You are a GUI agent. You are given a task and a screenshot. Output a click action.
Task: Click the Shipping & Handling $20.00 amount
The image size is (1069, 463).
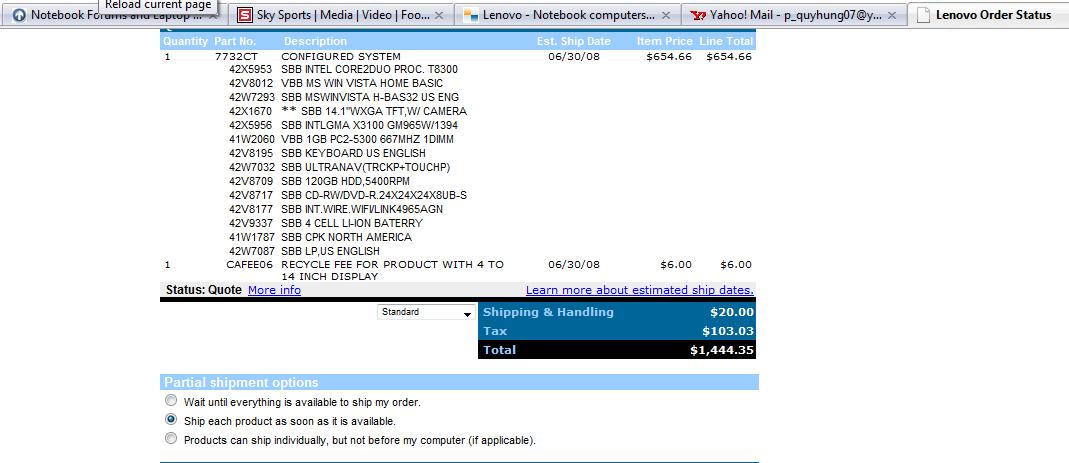[x=732, y=312]
